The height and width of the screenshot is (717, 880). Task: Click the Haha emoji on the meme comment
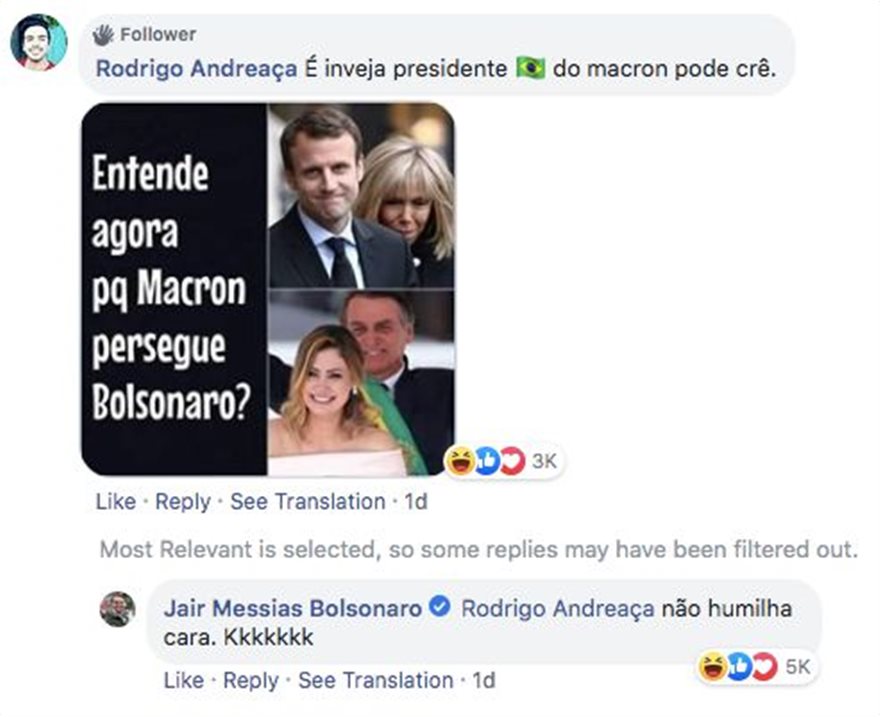tap(462, 460)
